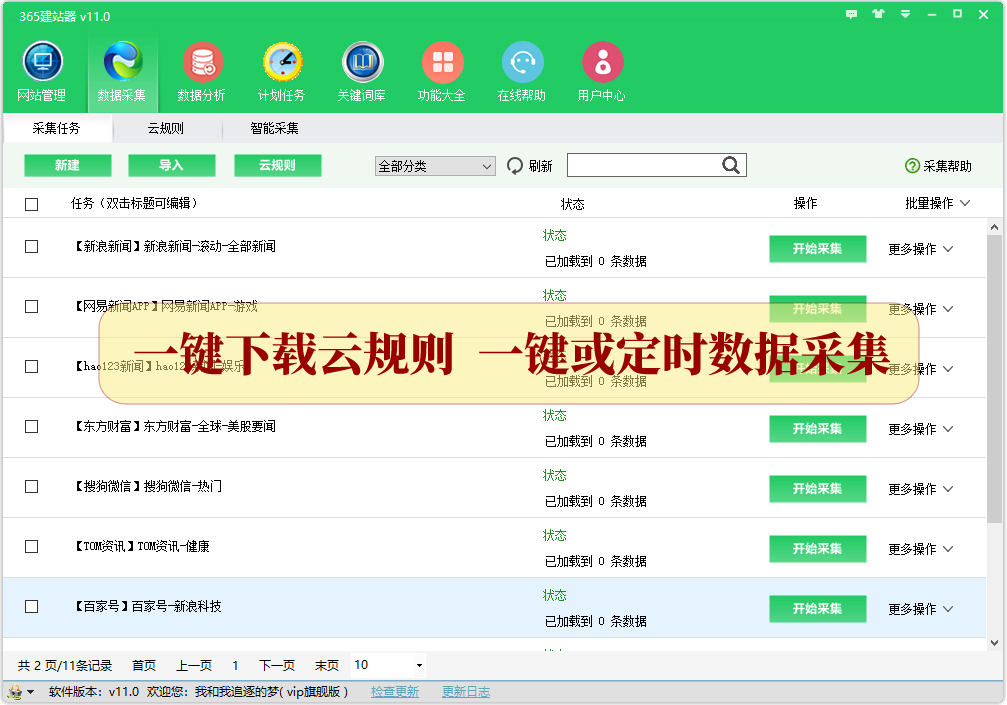Open the 计划任务 clock icon
The width and height of the screenshot is (1007, 705).
click(x=283, y=62)
